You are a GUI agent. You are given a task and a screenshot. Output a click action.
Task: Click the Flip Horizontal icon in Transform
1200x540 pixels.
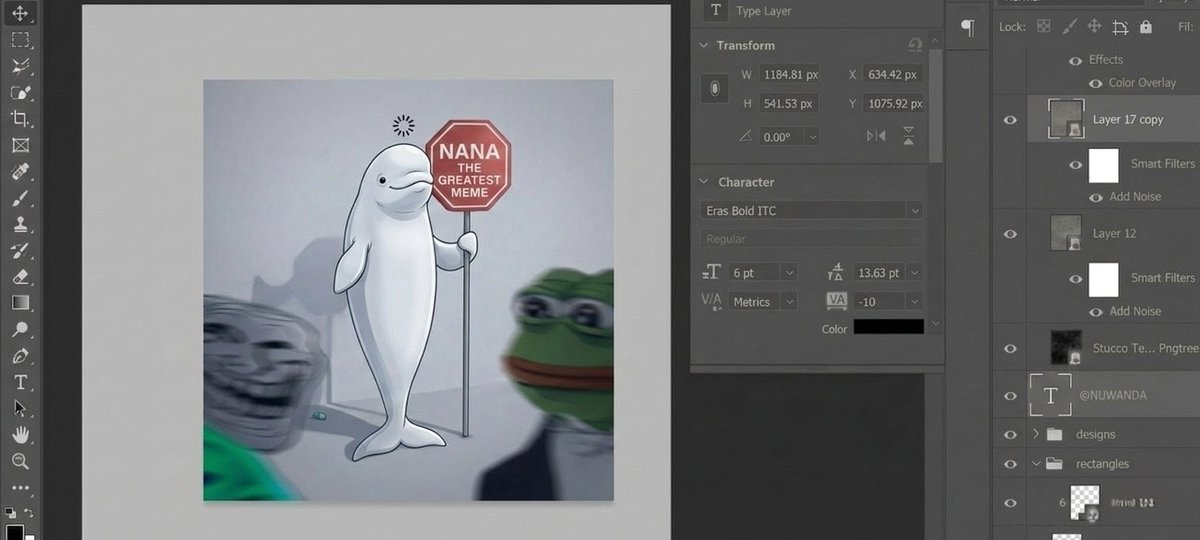[876, 135]
